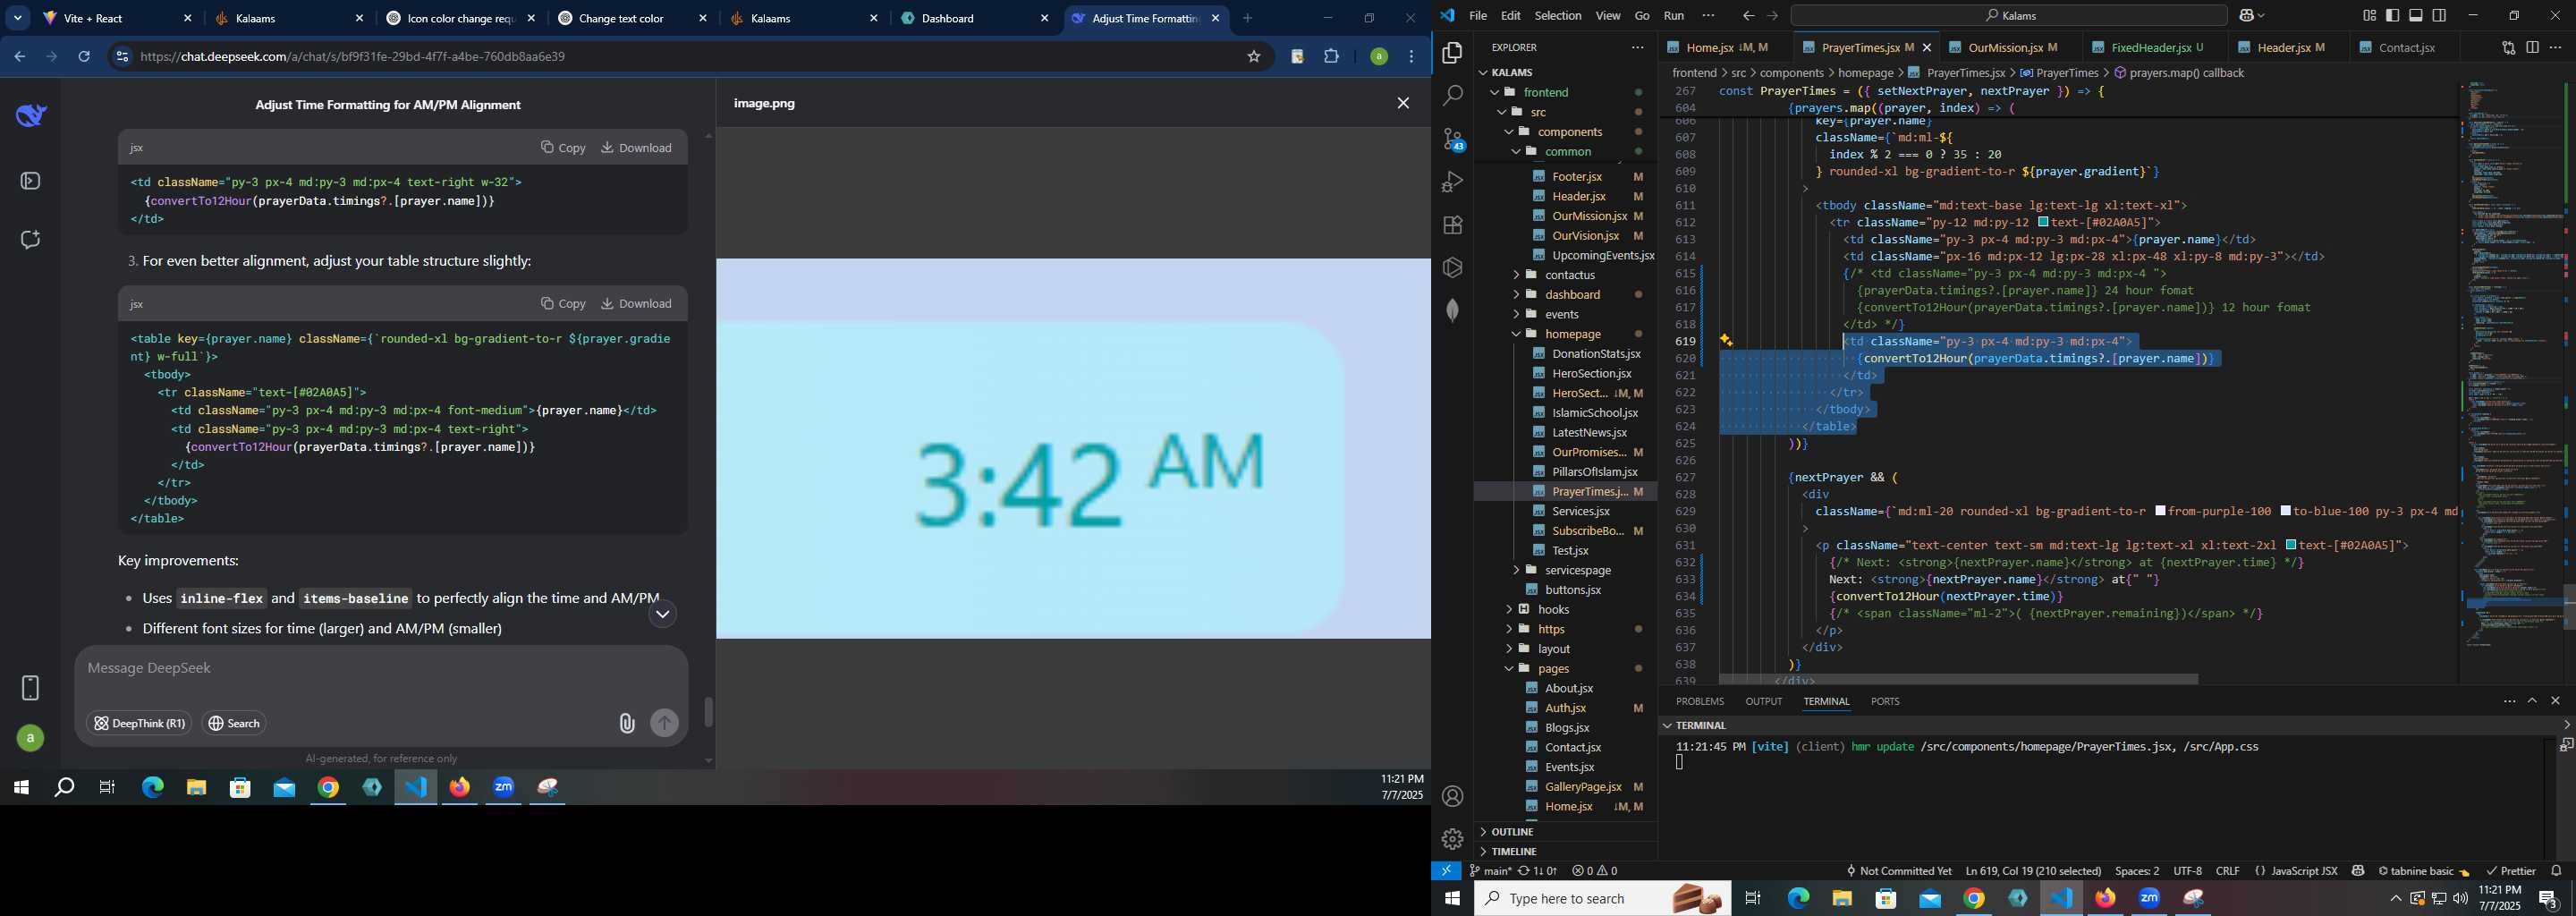
Task: Toggle Search mode in DeepSeek
Action: tap(234, 723)
